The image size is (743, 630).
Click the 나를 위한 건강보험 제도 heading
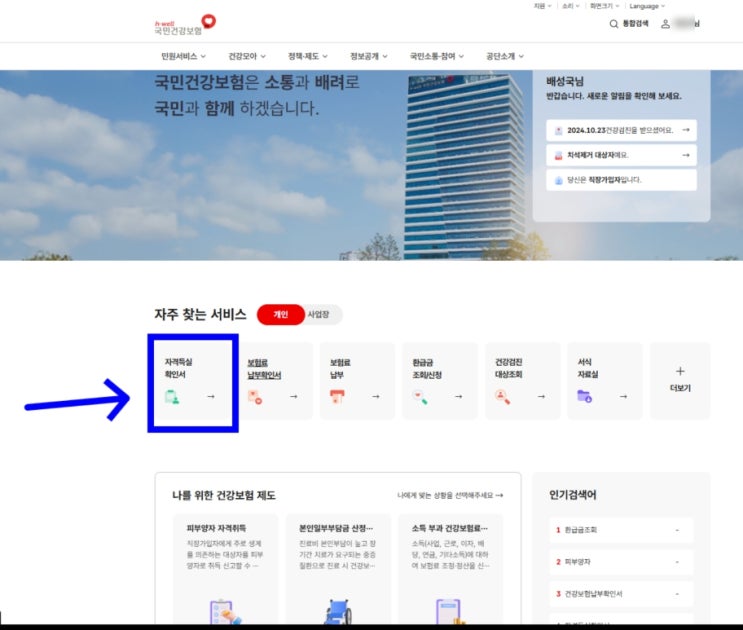pyautogui.click(x=224, y=495)
